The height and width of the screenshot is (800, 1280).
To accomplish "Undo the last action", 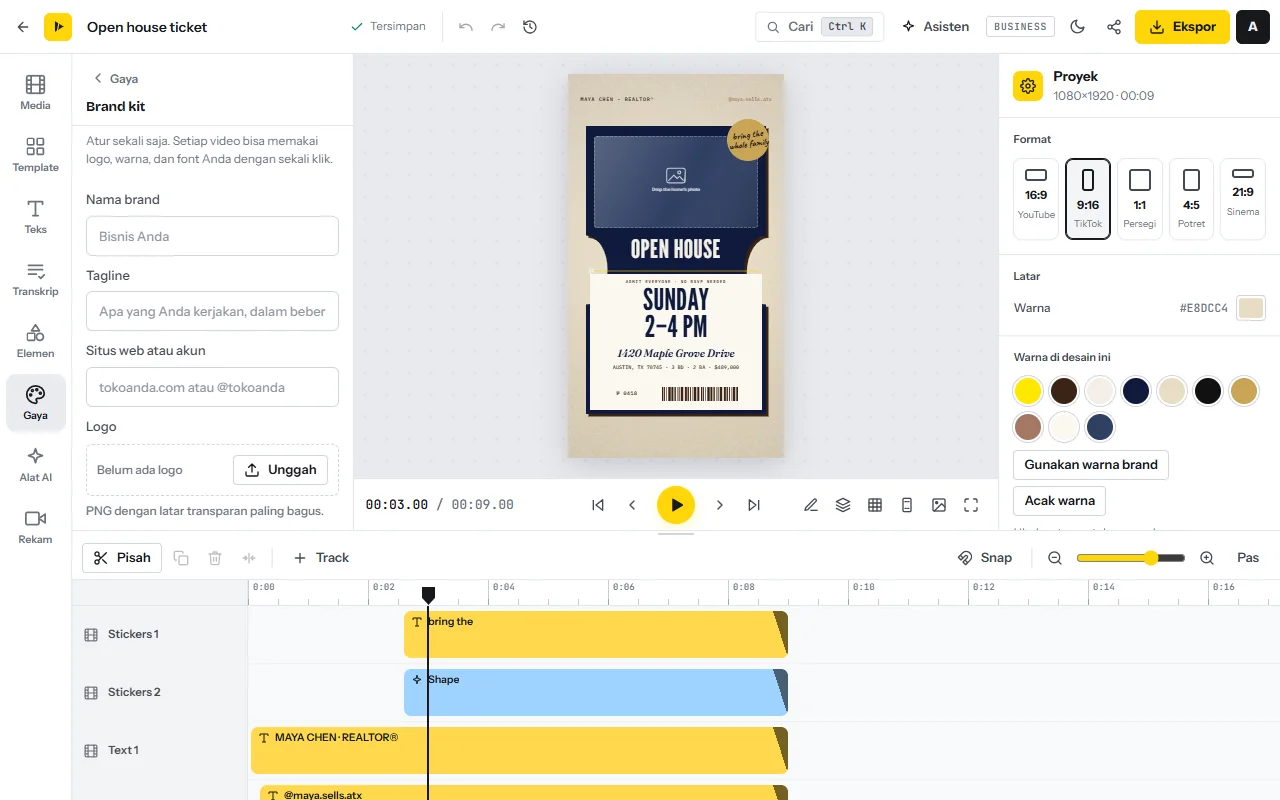I will (466, 27).
